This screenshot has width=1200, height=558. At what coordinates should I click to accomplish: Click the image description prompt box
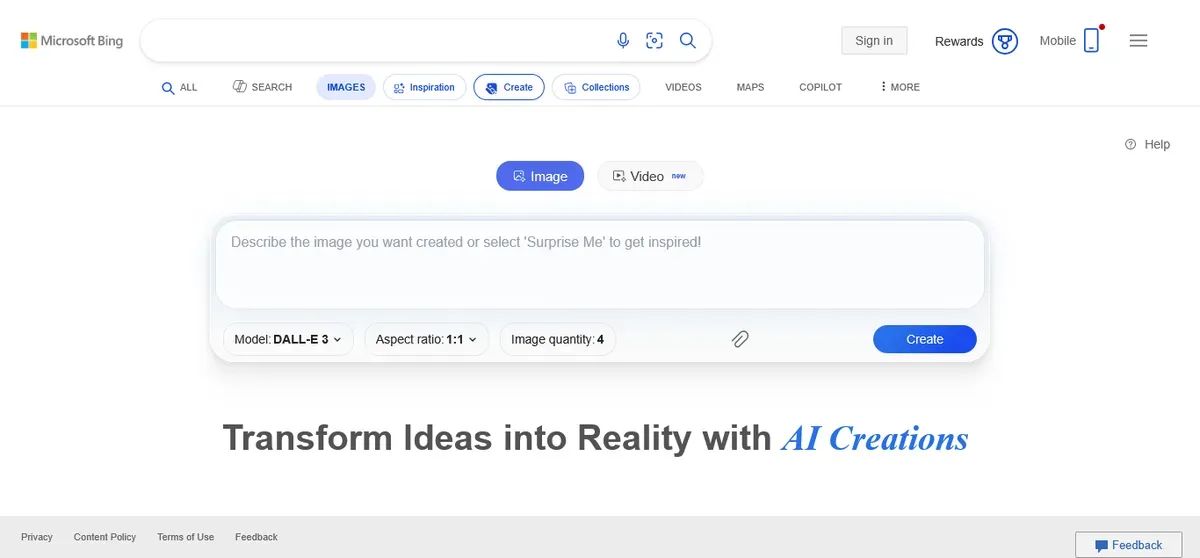(600, 265)
